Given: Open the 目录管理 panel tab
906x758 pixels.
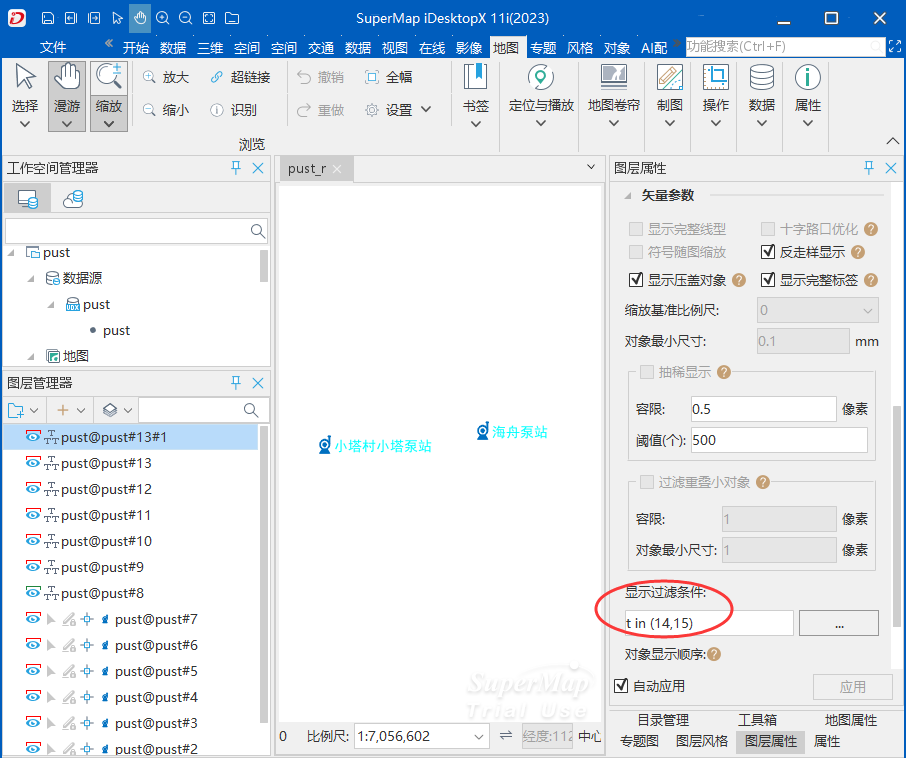Looking at the screenshot, I should pyautogui.click(x=663, y=720).
